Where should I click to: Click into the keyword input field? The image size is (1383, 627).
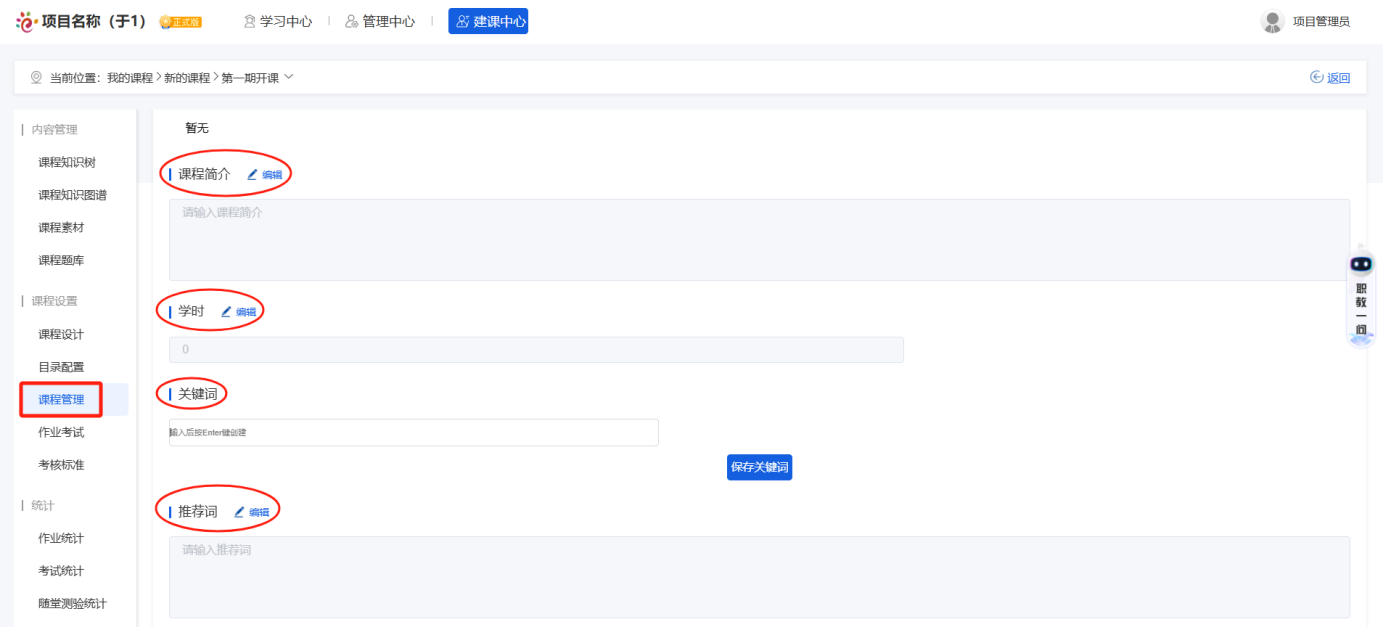coord(413,432)
